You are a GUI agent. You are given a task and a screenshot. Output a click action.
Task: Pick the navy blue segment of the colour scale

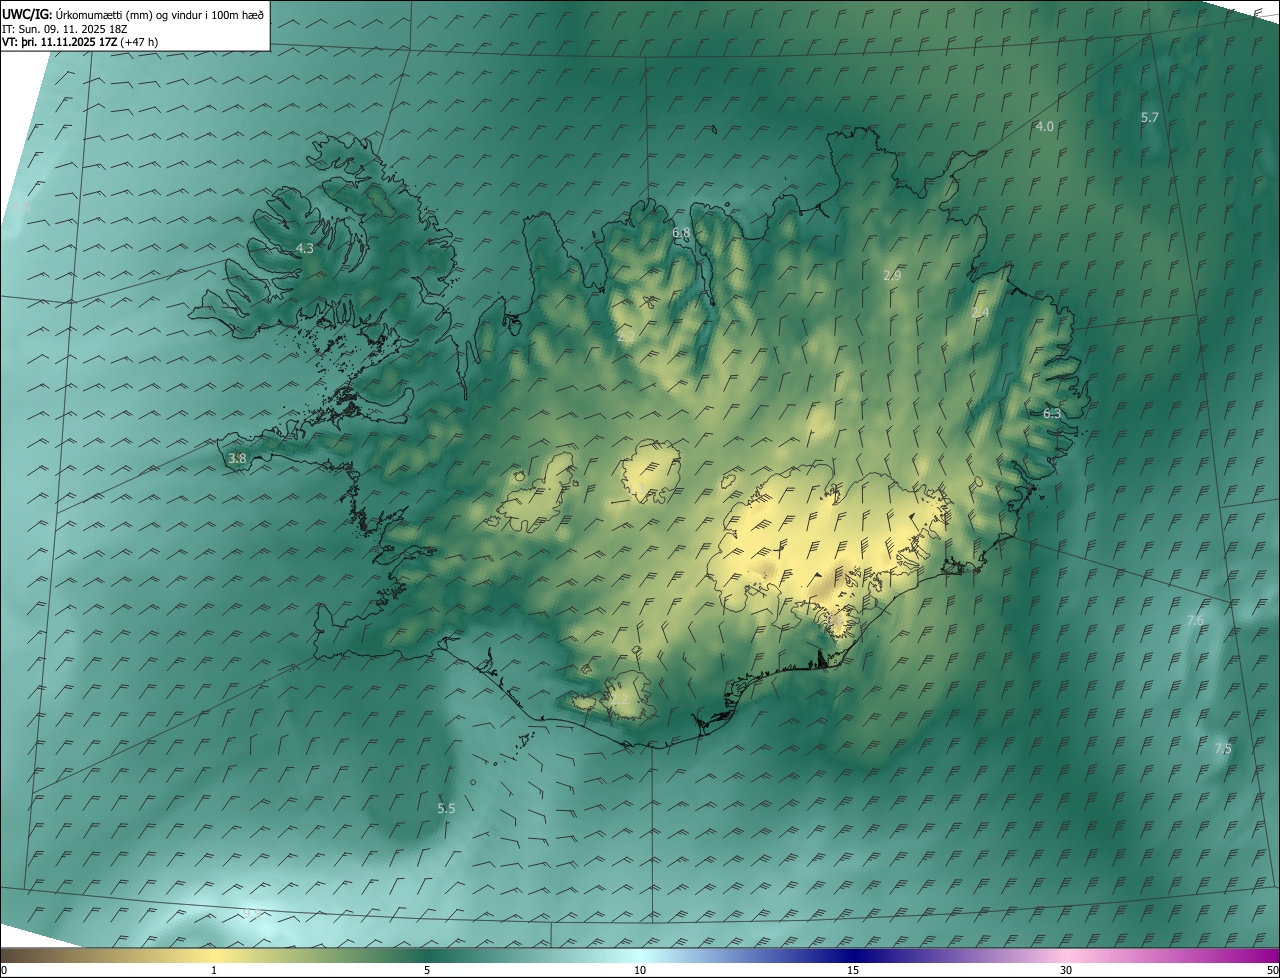click(x=853, y=955)
